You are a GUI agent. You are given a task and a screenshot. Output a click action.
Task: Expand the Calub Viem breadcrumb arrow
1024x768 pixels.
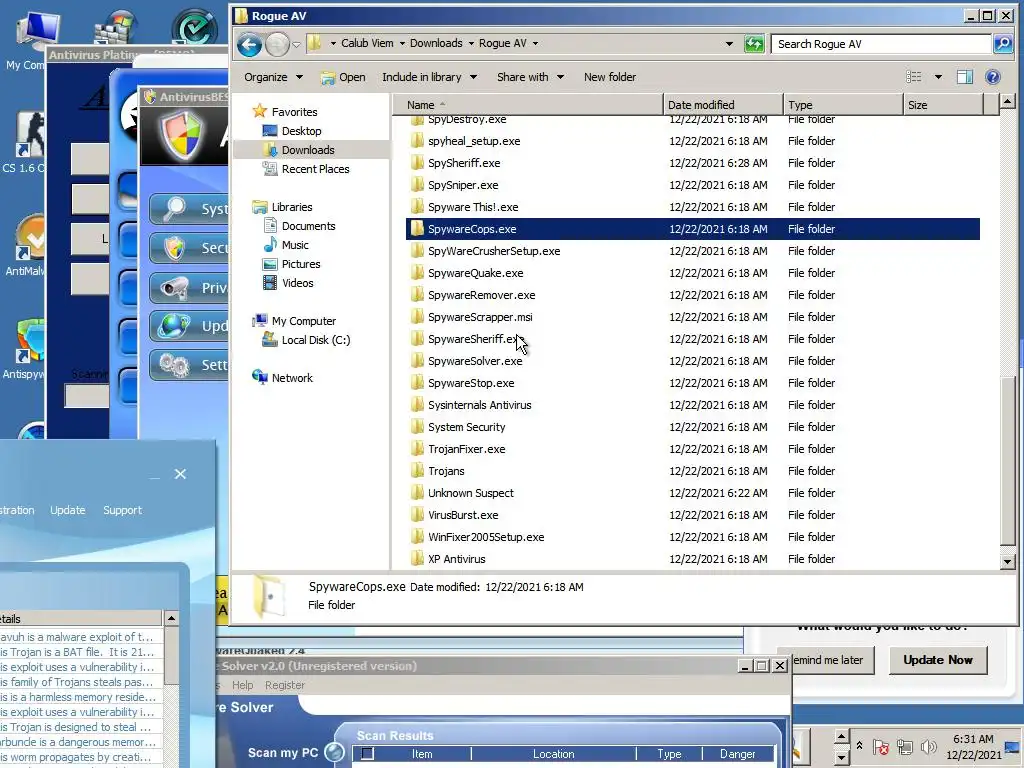402,43
